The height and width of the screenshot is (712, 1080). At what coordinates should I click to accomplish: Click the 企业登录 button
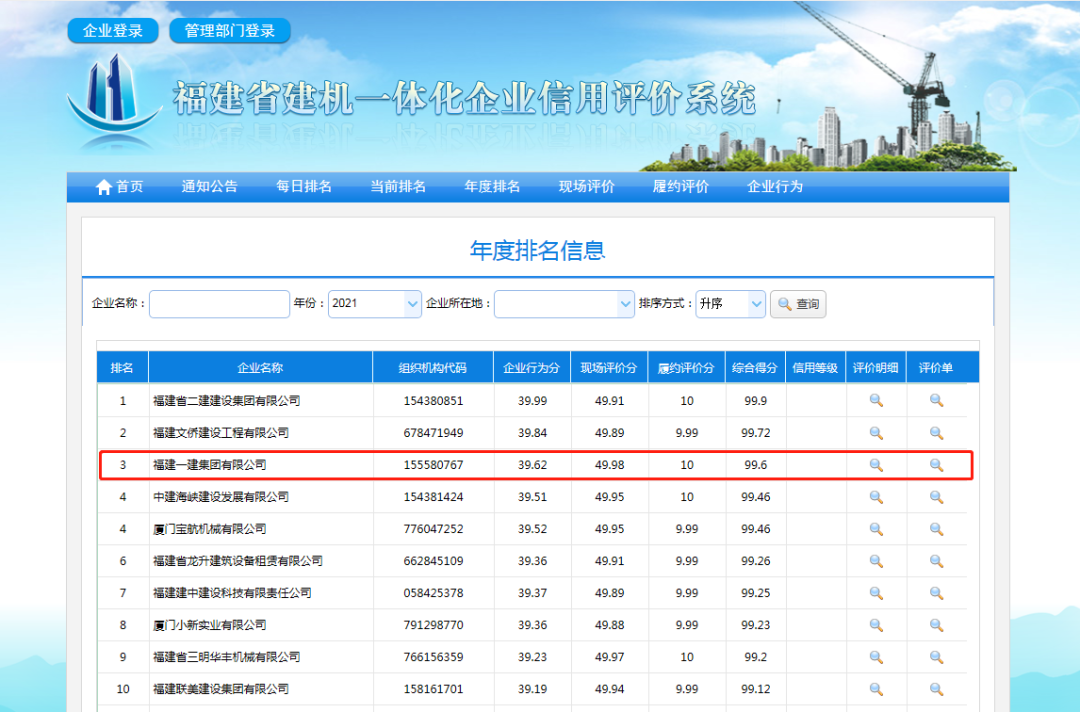click(x=113, y=31)
